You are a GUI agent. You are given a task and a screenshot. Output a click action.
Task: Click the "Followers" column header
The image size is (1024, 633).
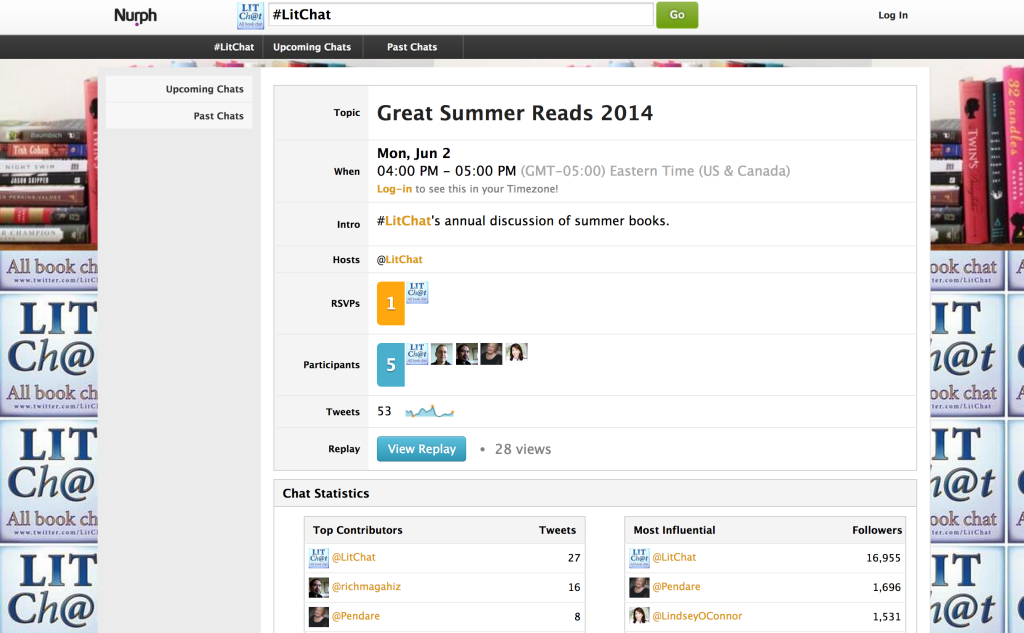click(x=877, y=530)
